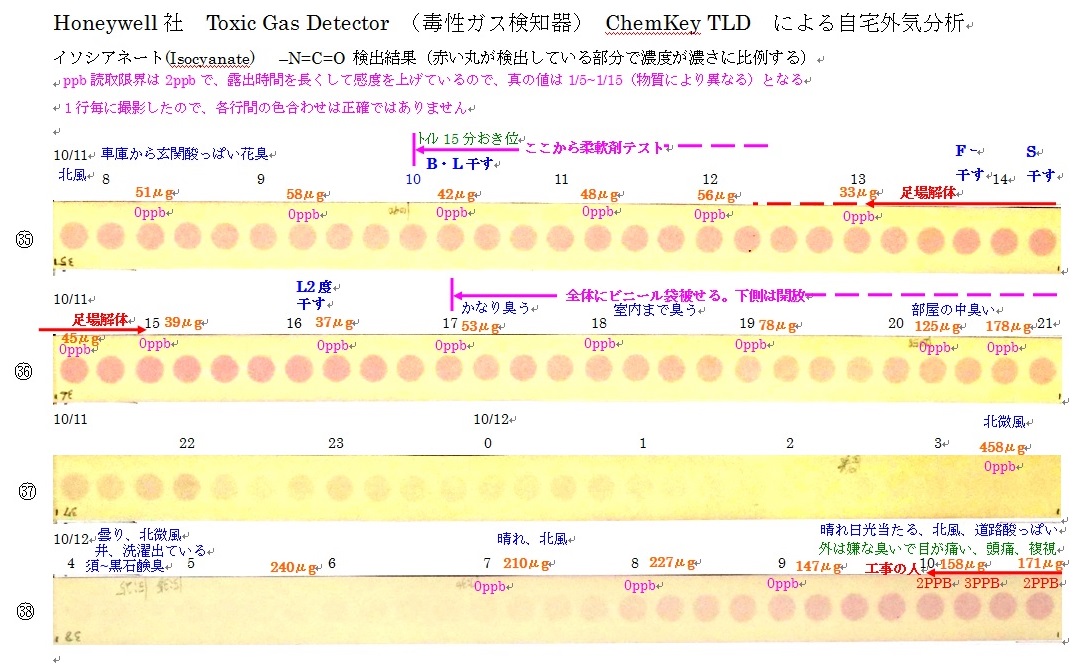Screen dimensions: 1078x664
Task: Click the circled row number ㊳
Action: tap(25, 611)
